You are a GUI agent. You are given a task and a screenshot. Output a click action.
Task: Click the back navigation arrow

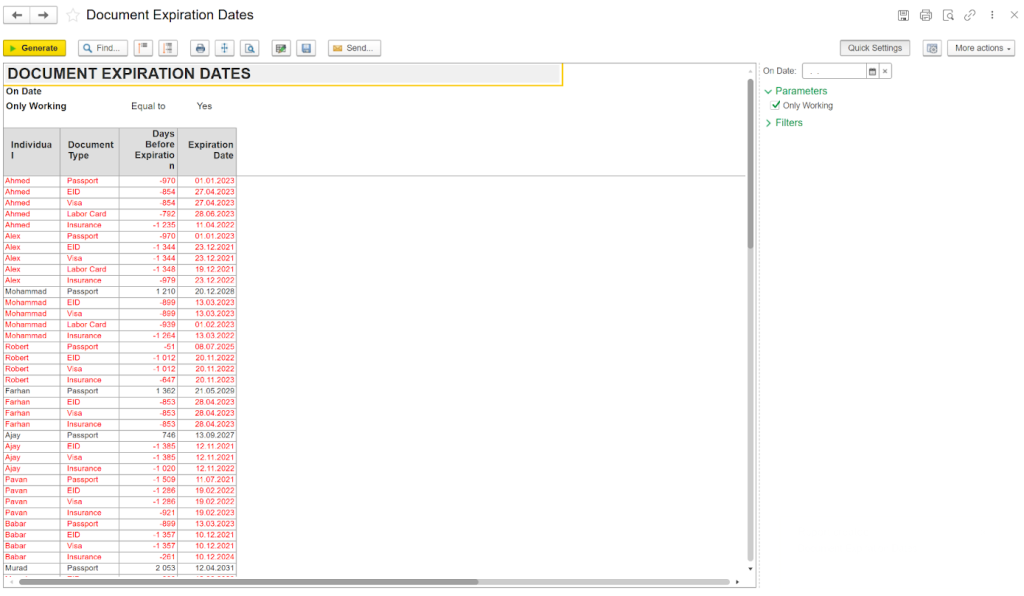[17, 15]
